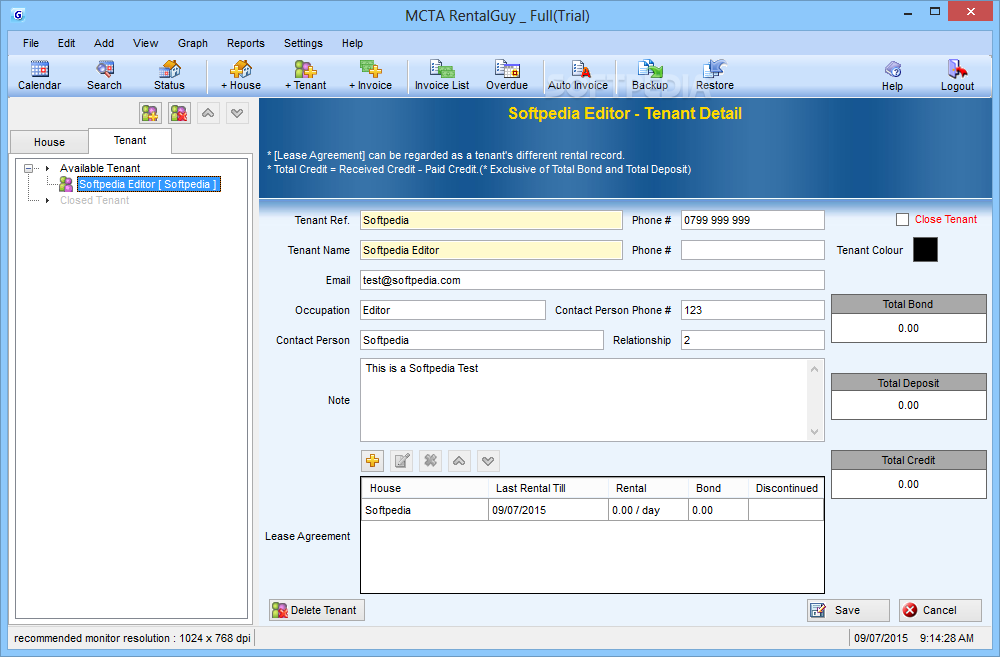The width and height of the screenshot is (1000, 657).
Task: Click the app icon in title bar
Action: tap(18, 14)
